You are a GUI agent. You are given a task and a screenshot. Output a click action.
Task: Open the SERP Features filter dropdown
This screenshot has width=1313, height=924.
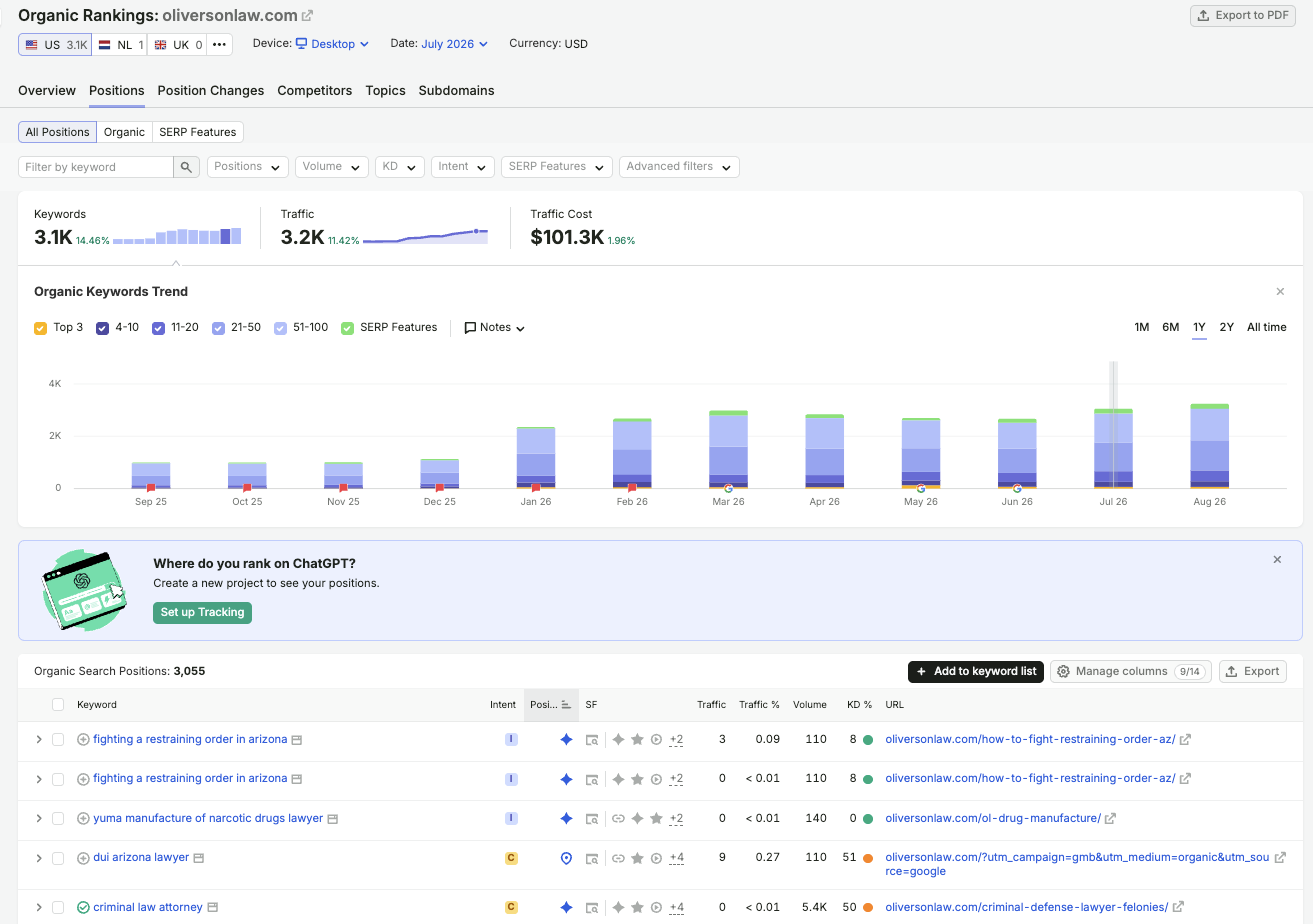coord(557,167)
